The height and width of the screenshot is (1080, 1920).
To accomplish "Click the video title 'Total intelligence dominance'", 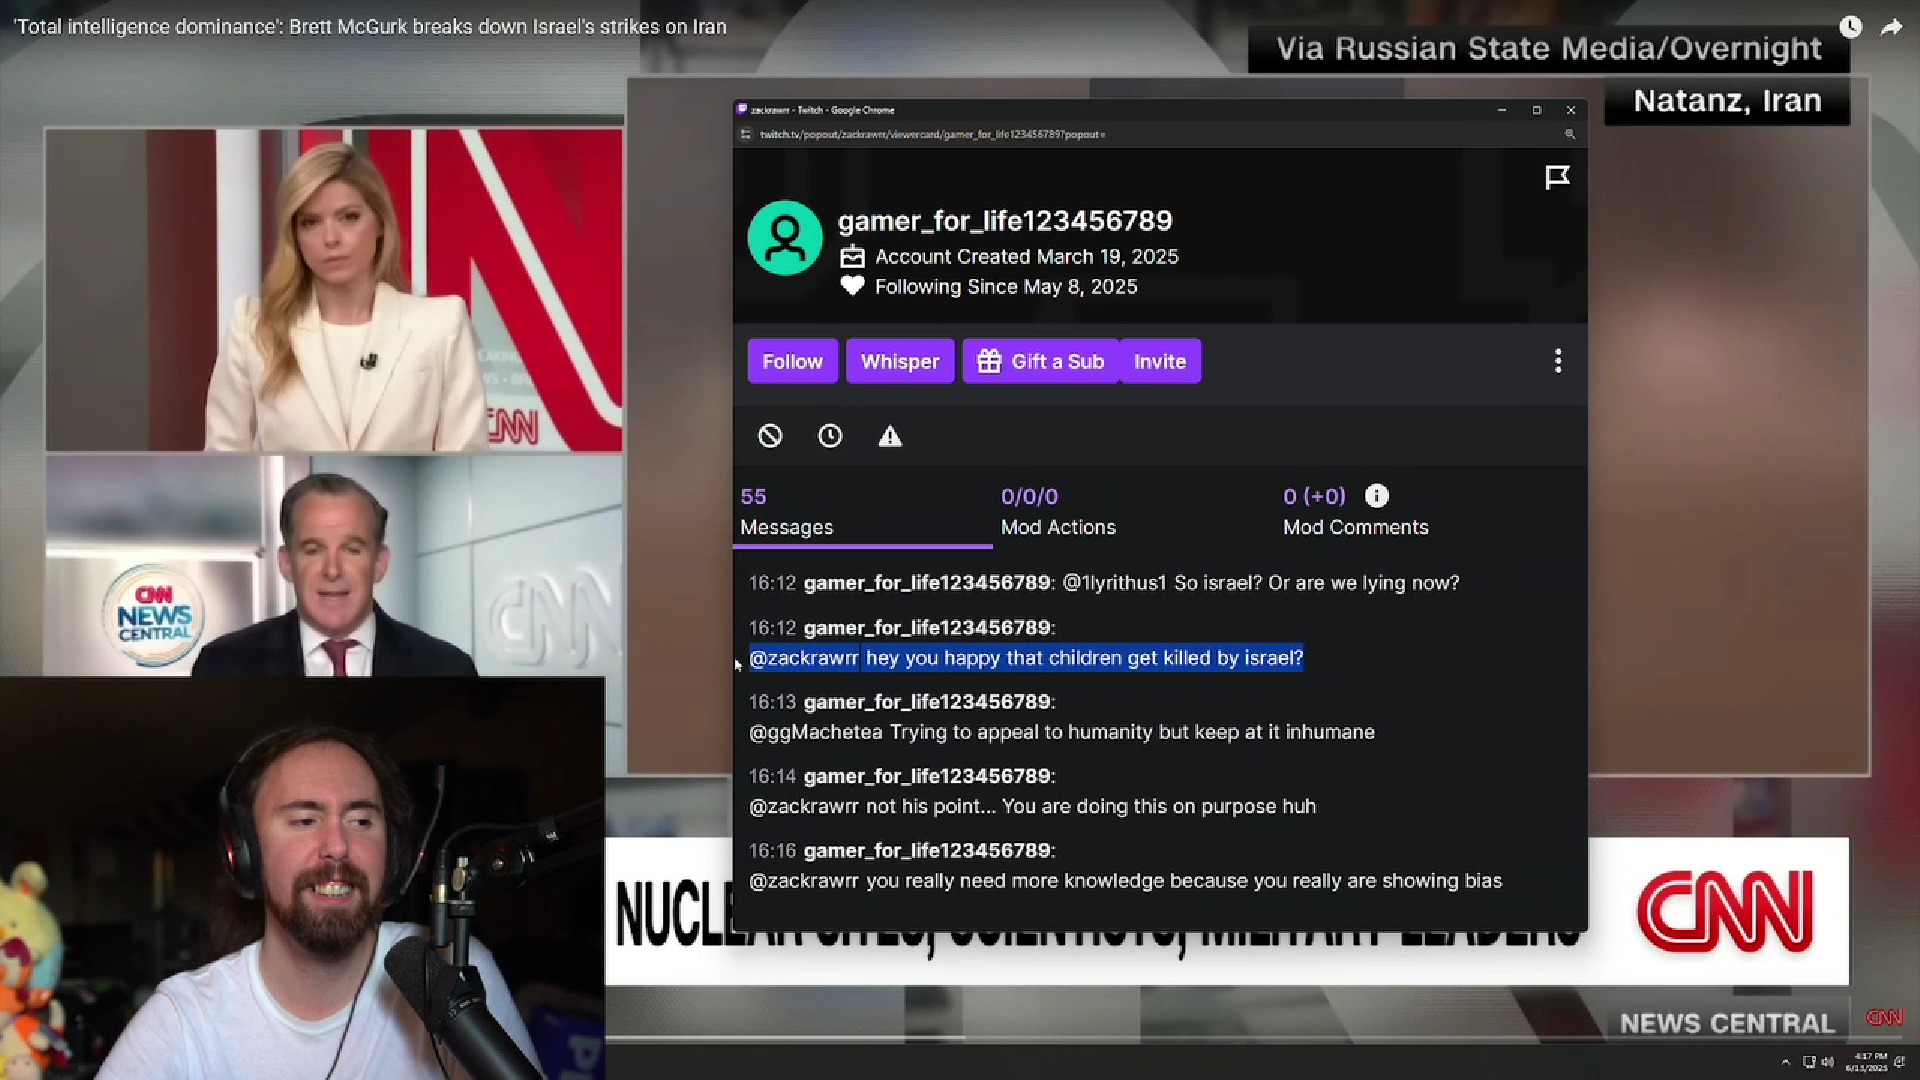I will [370, 27].
